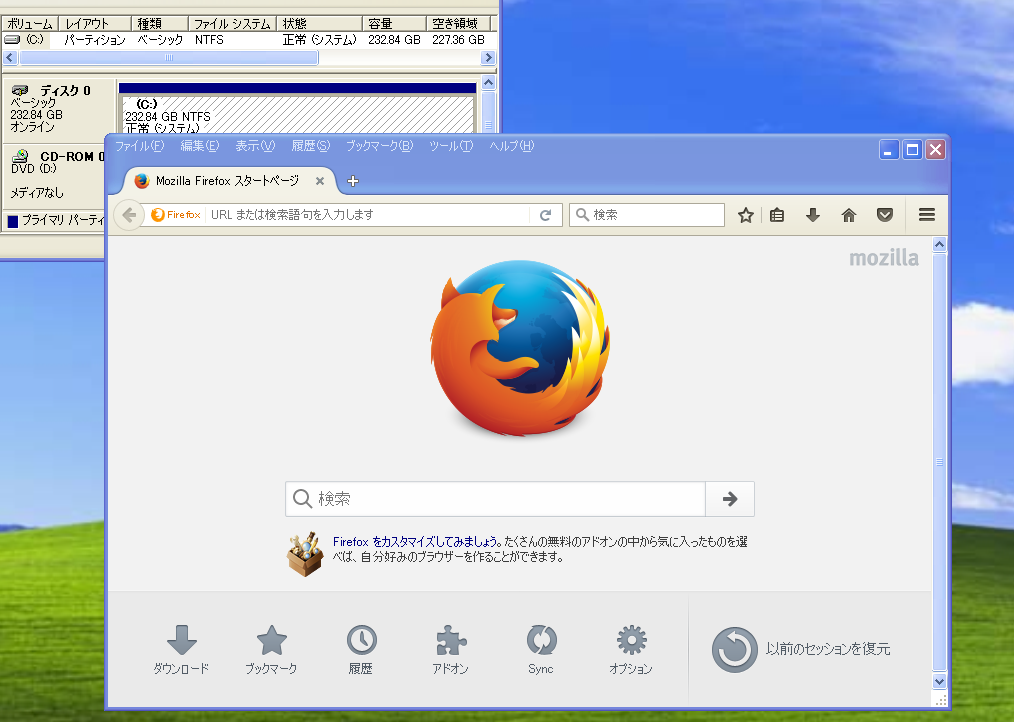1014x722 pixels.
Task: Open the 表示(V) menu
Action: (255, 146)
